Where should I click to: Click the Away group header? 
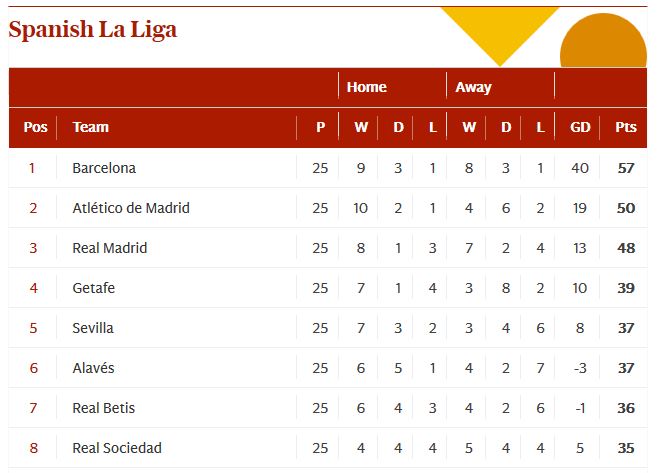click(474, 87)
